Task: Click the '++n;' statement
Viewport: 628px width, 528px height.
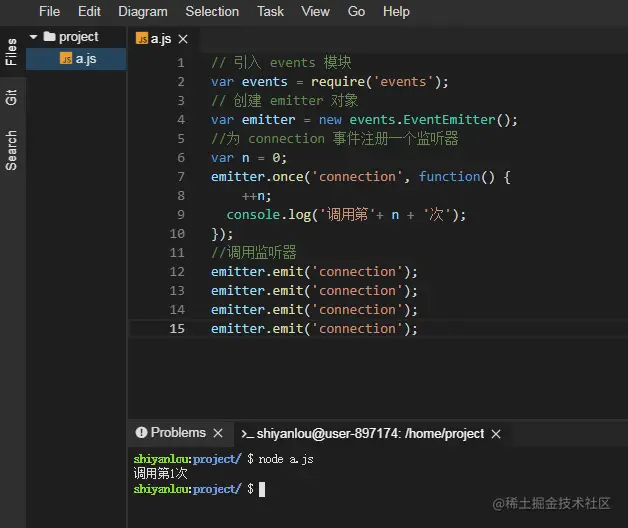Action: 256,196
